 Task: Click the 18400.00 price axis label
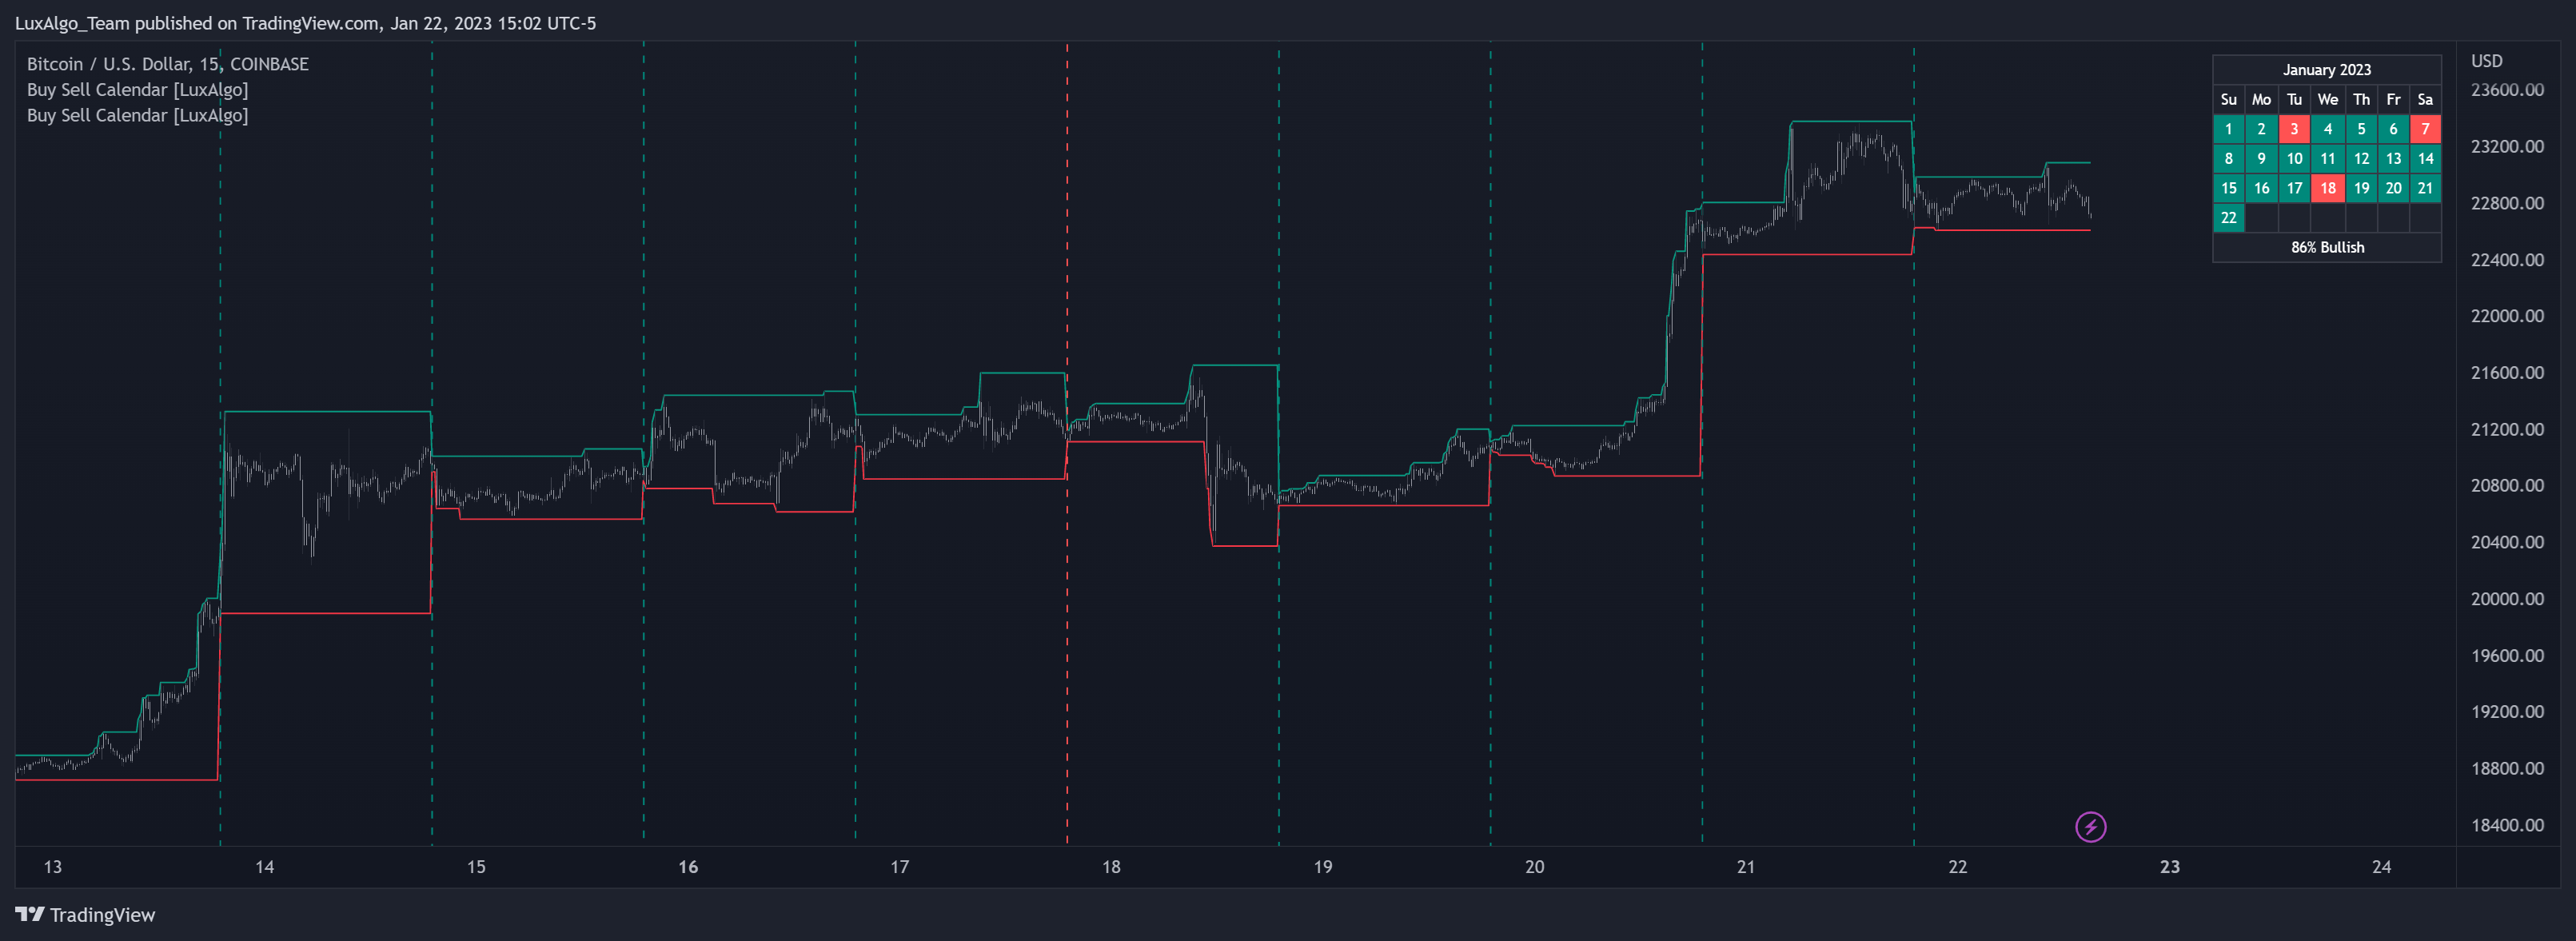pyautogui.click(x=2507, y=825)
